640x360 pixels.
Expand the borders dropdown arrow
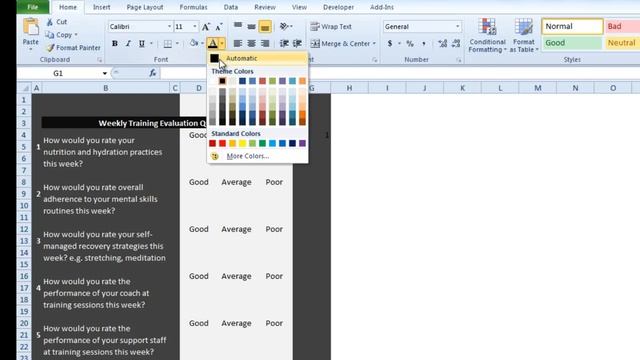[x=177, y=44]
